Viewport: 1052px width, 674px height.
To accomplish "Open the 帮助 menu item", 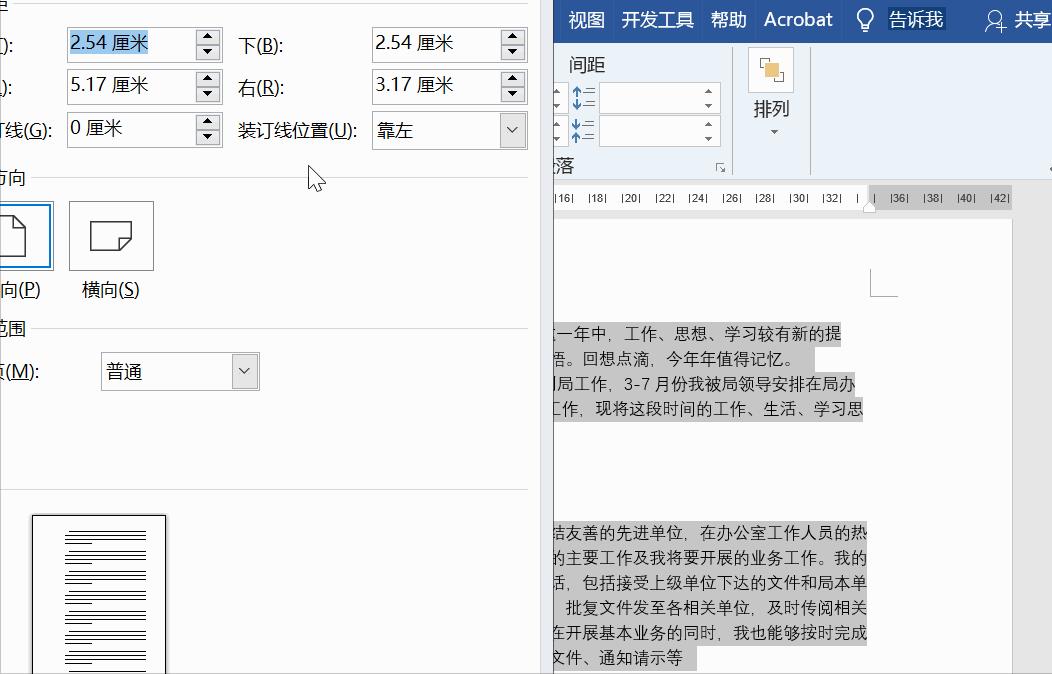I will [728, 19].
